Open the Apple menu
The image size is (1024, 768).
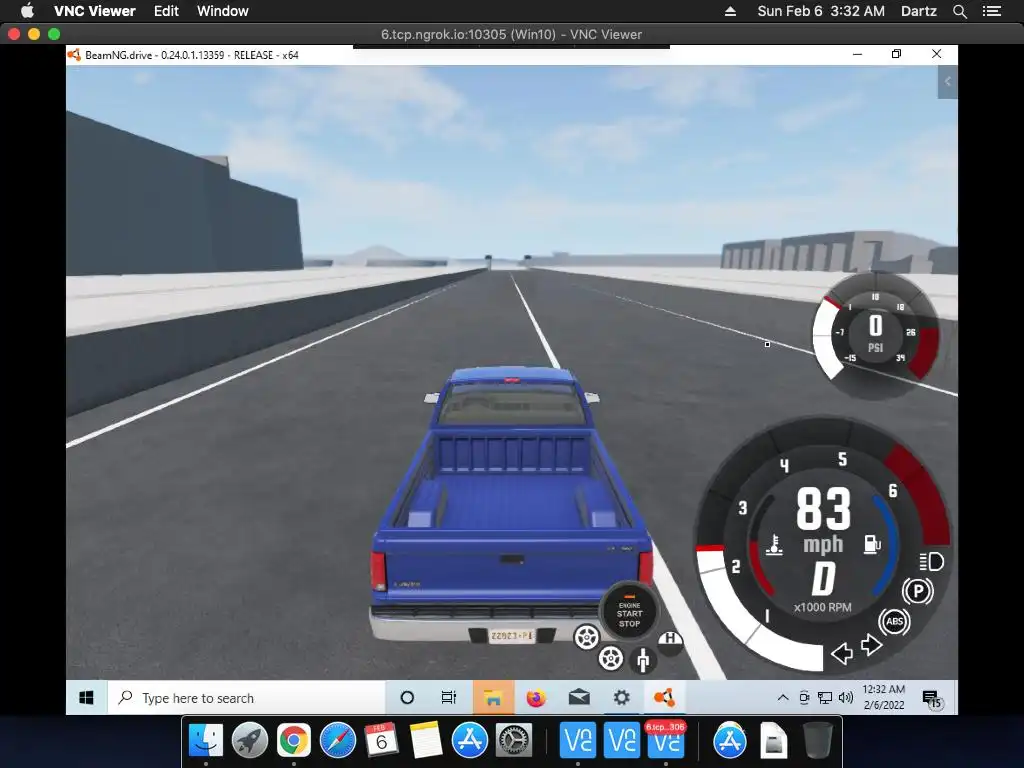click(x=27, y=10)
